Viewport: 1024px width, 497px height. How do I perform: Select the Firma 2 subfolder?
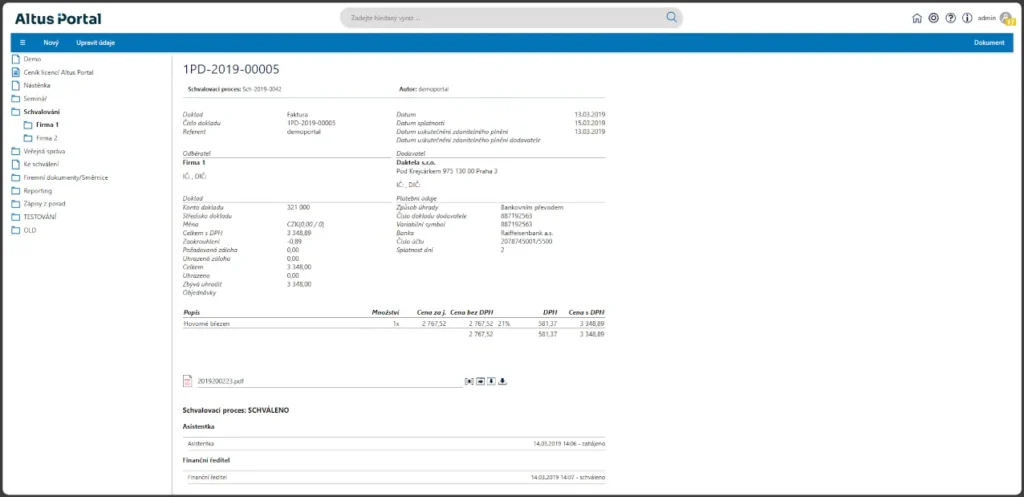[48, 138]
